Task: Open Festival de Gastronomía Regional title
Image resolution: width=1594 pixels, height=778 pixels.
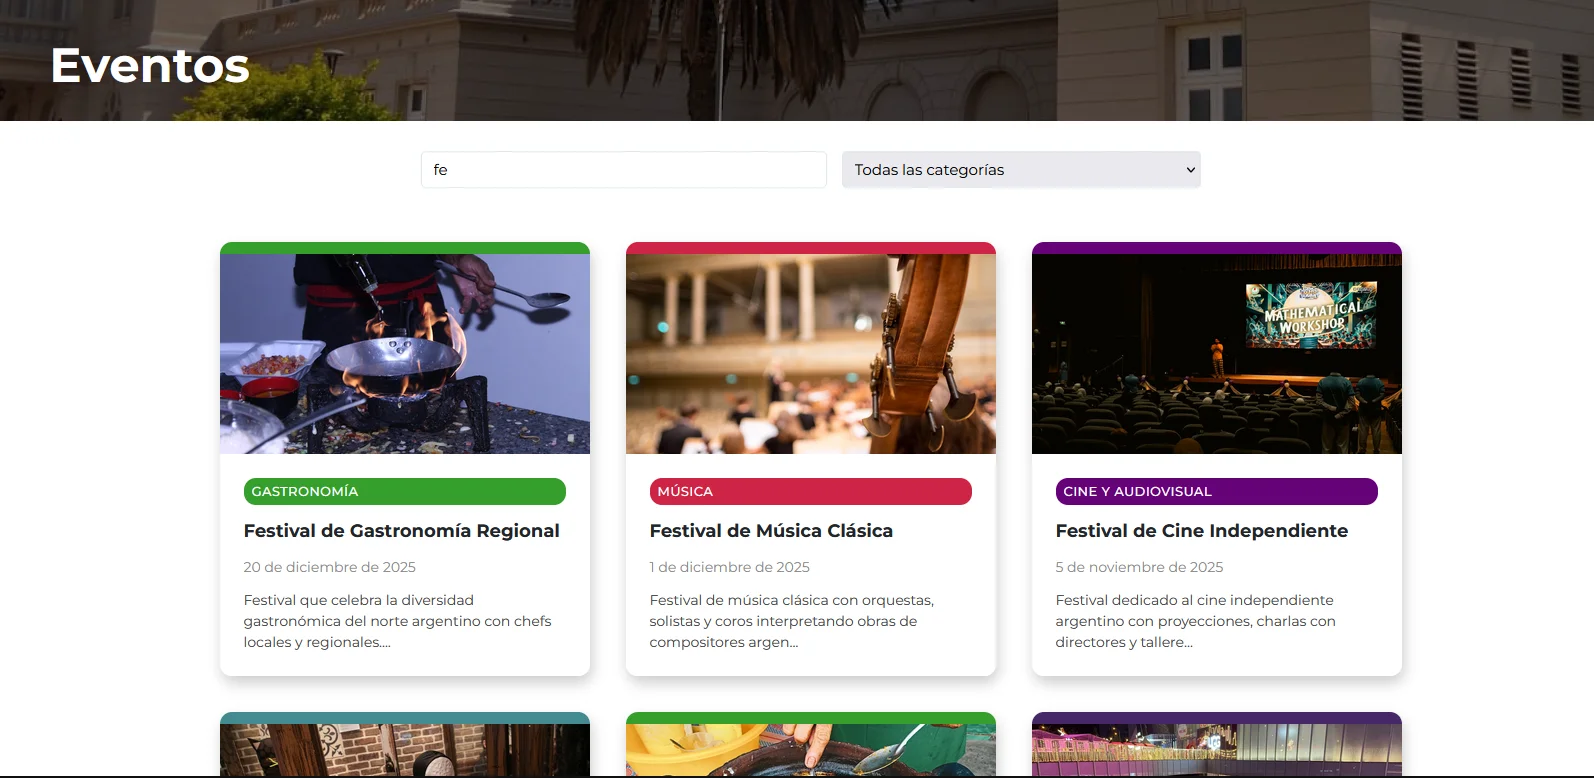Action: (x=401, y=531)
